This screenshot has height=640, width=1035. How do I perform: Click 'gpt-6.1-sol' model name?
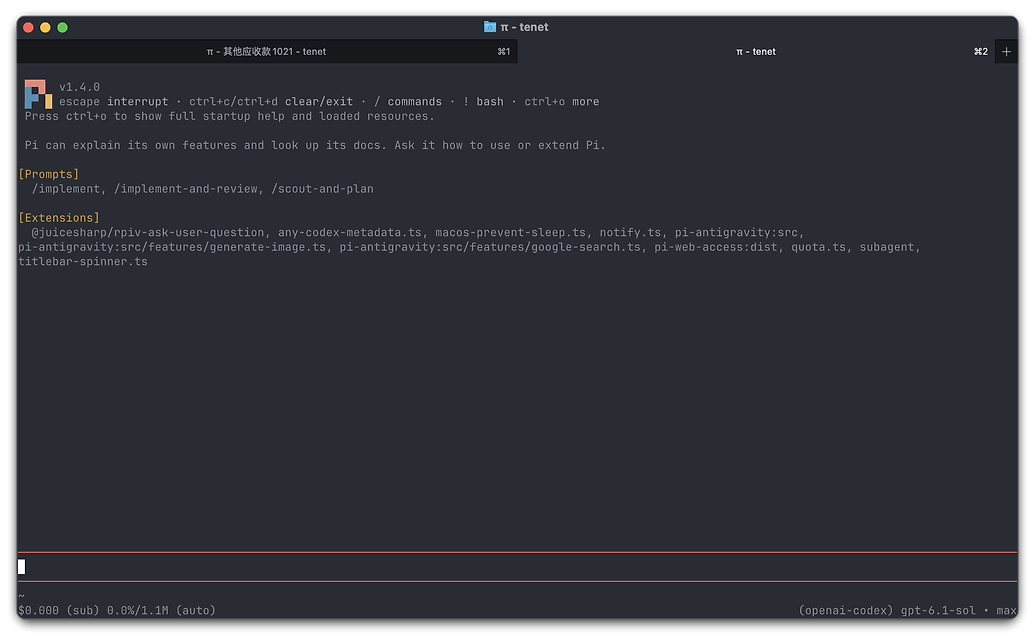(x=938, y=610)
